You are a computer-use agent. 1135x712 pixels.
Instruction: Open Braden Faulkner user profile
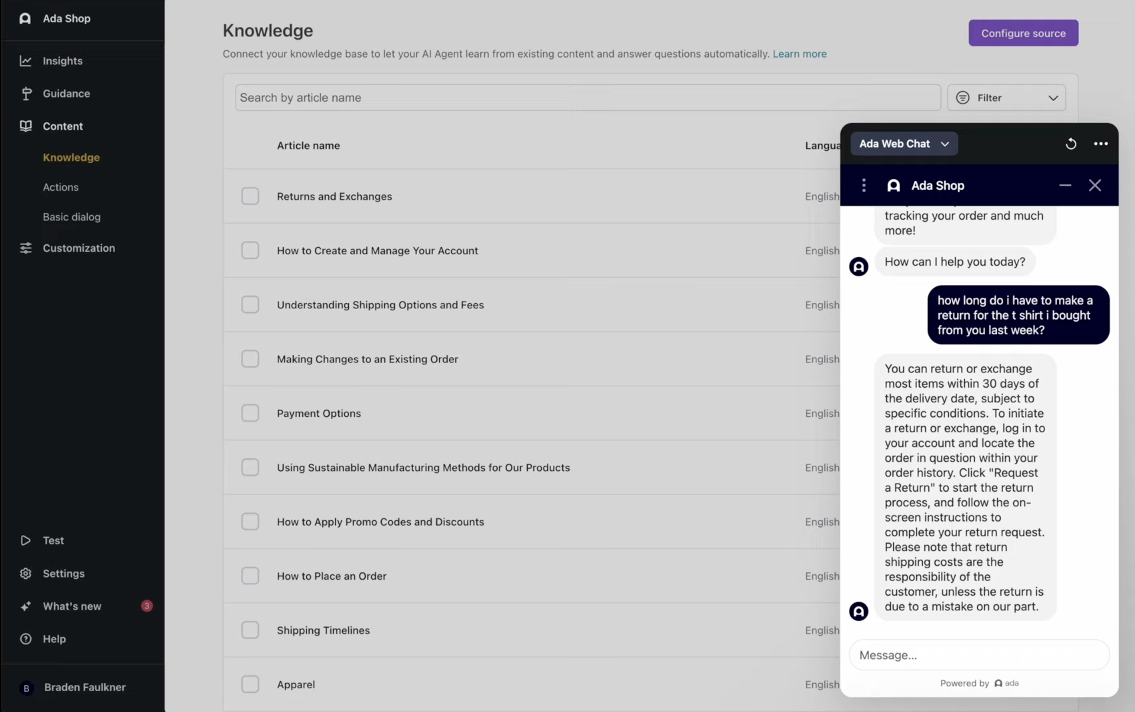85,687
